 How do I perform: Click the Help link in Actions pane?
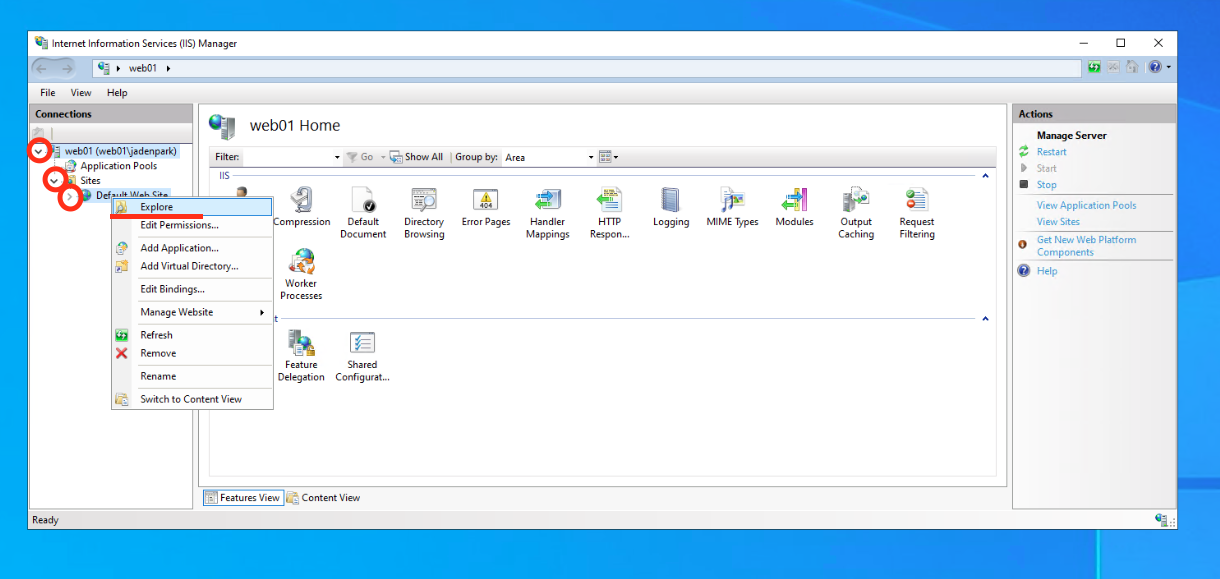1047,271
